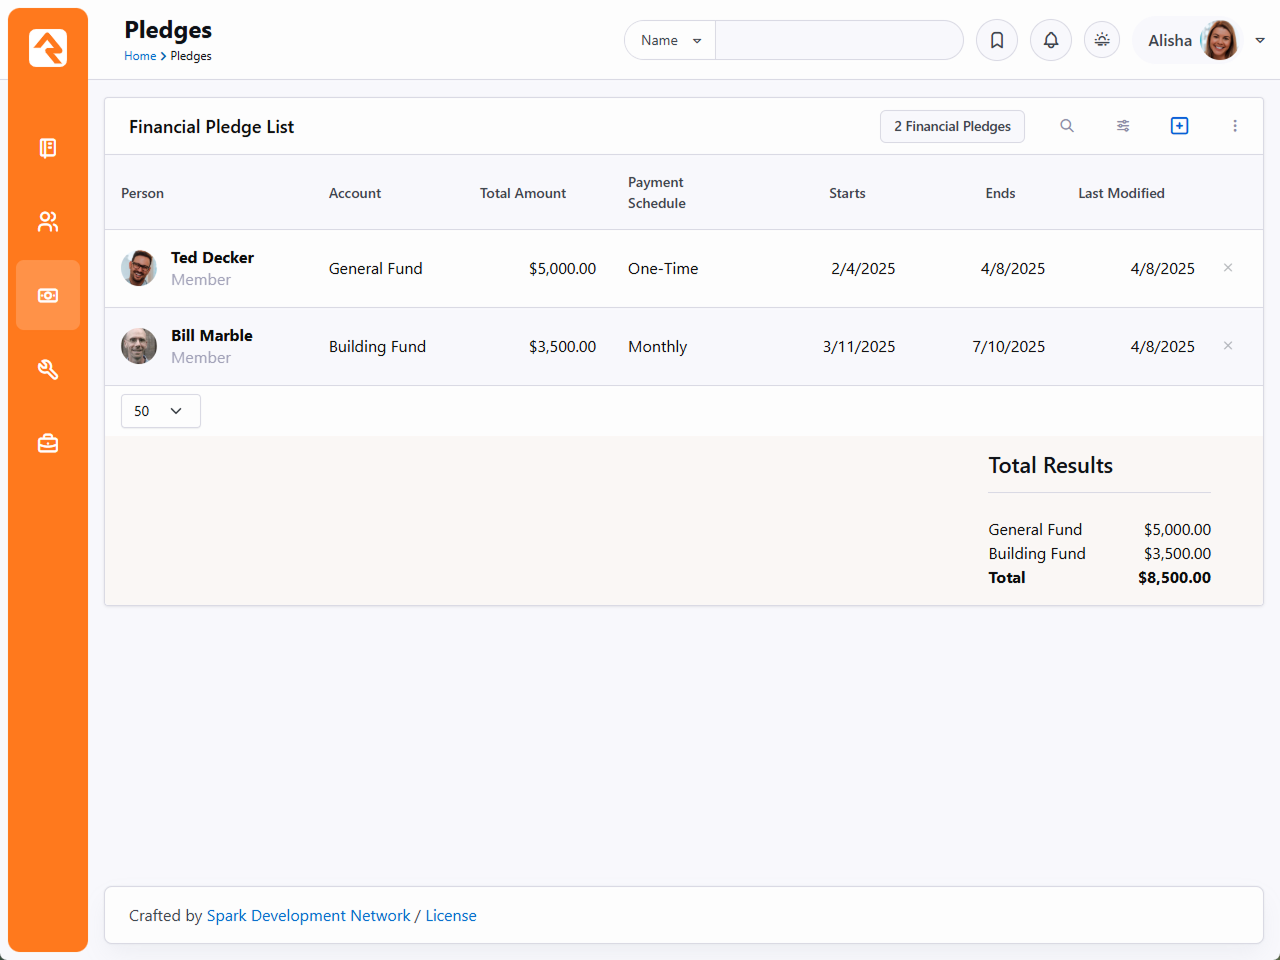Open the Admin Tools wrench icon
This screenshot has height=960, width=1280.
click(48, 370)
